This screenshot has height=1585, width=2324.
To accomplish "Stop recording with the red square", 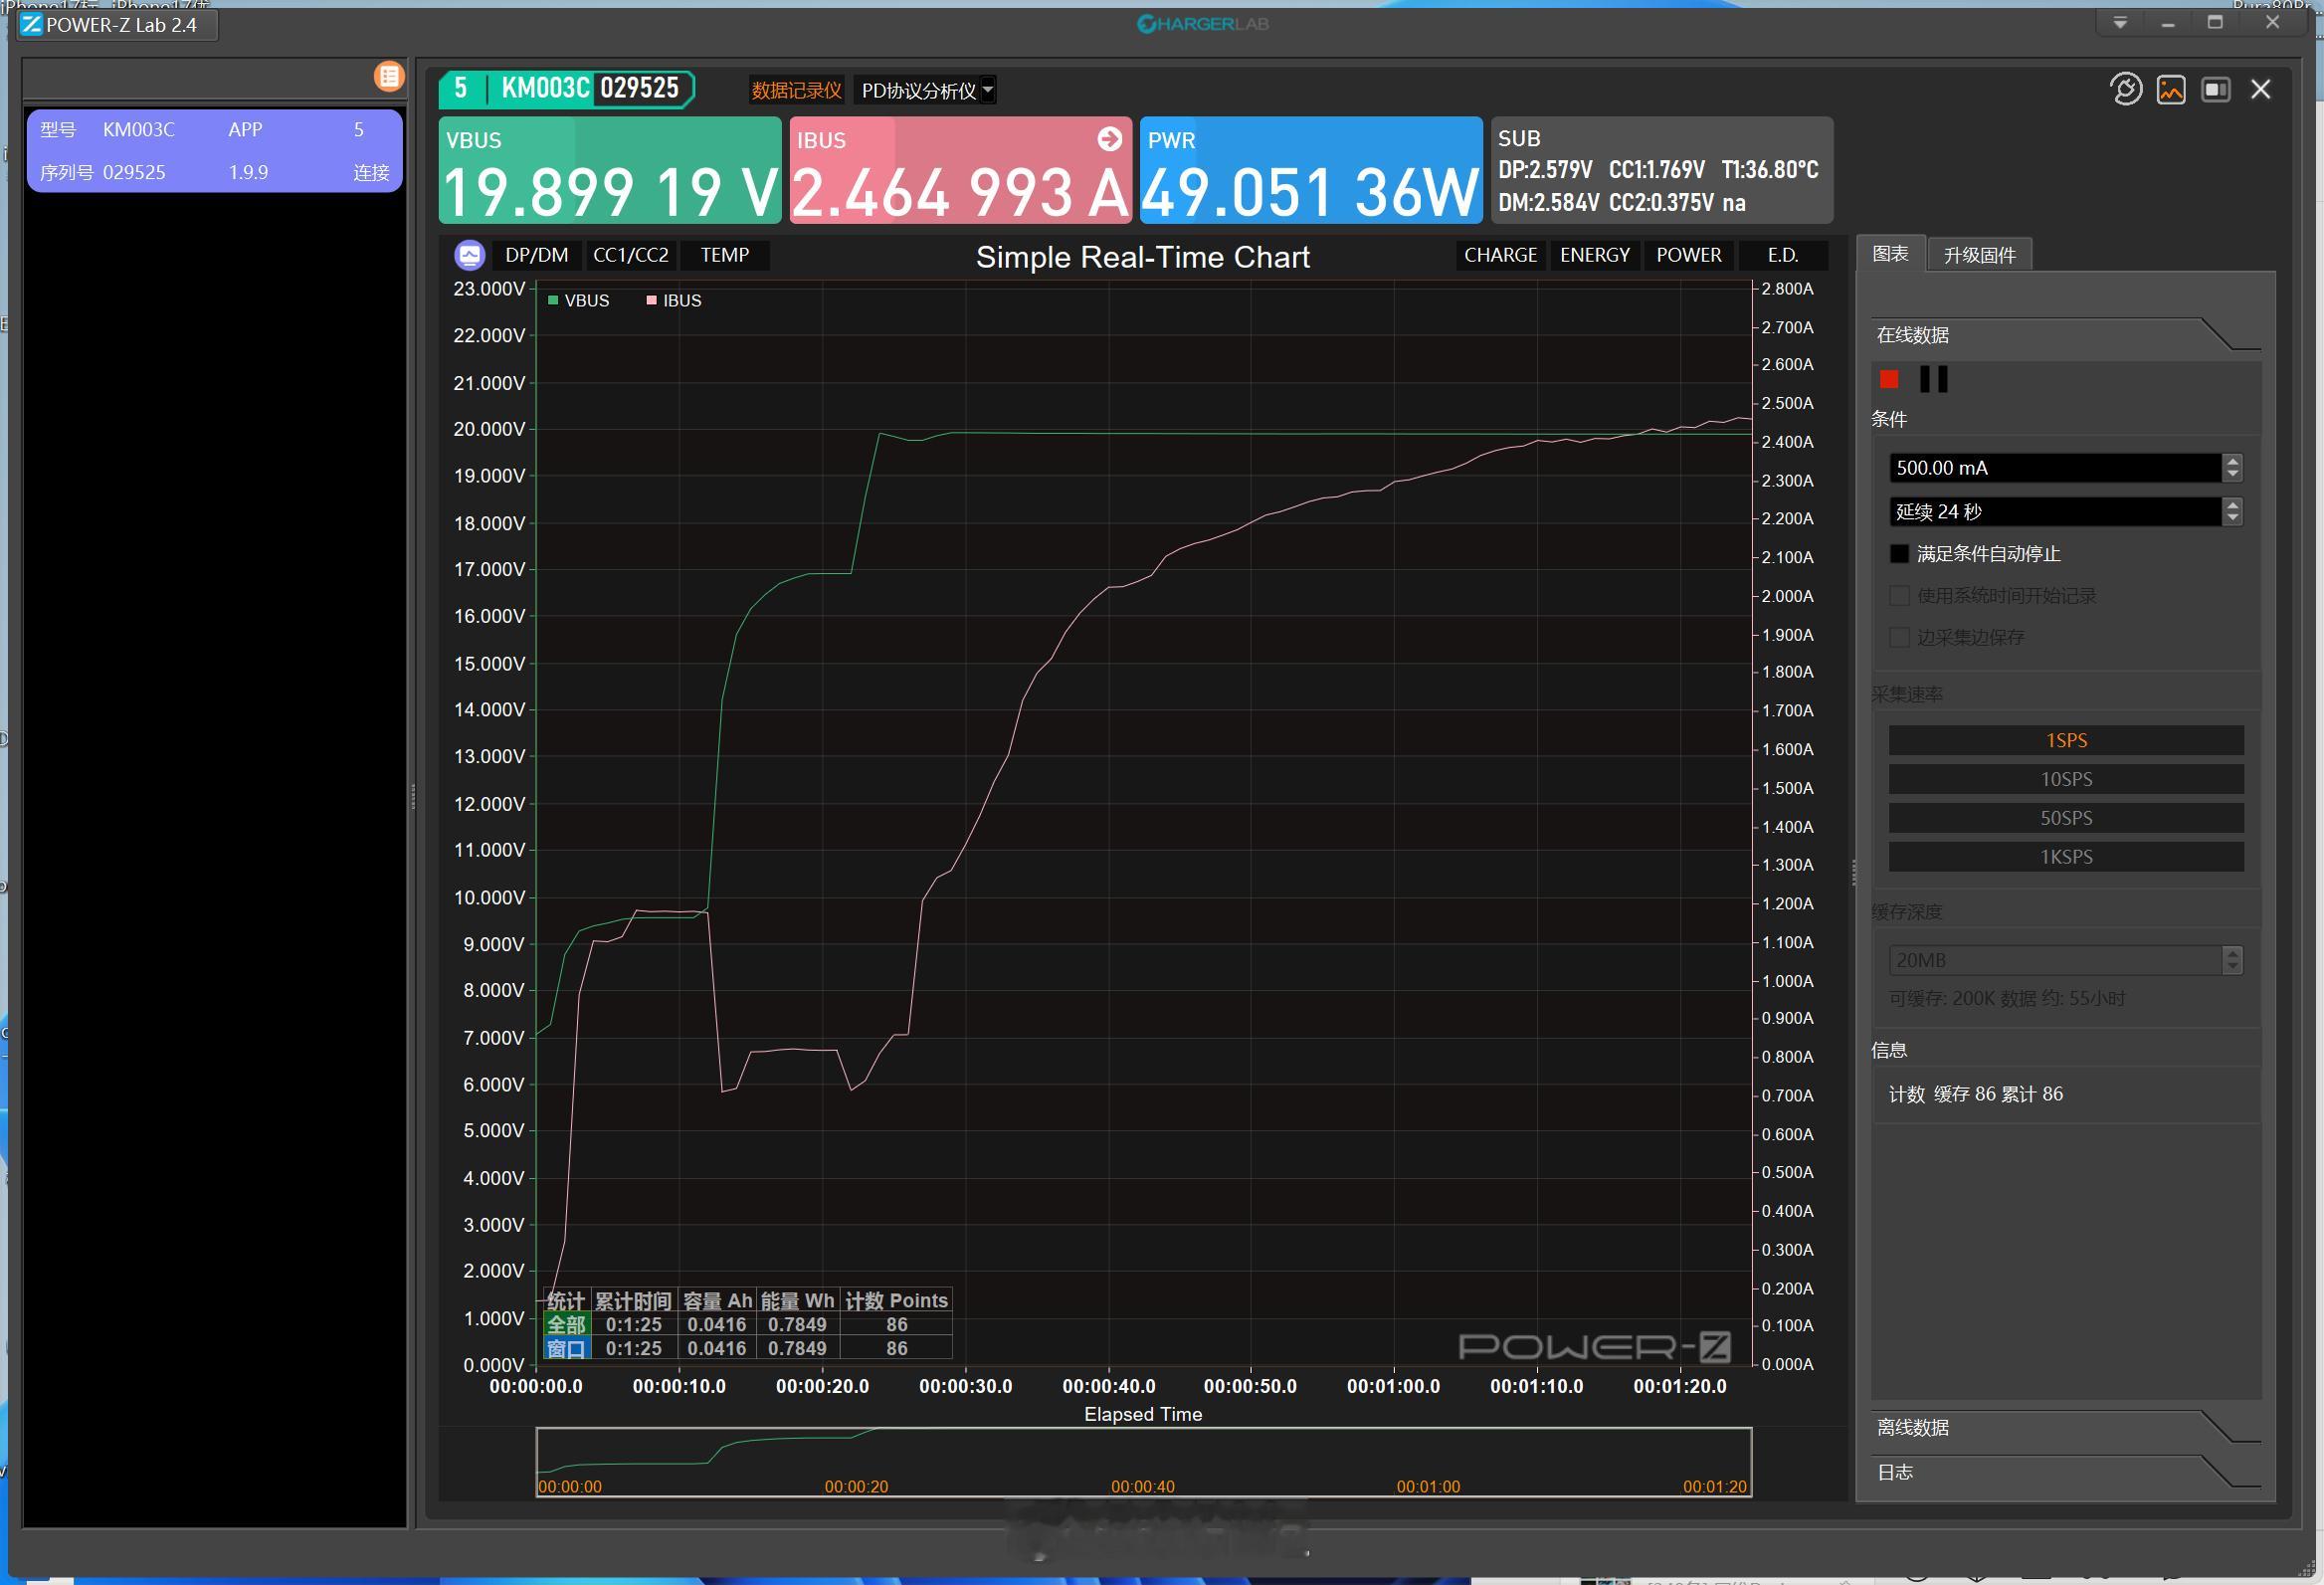I will [x=1888, y=379].
